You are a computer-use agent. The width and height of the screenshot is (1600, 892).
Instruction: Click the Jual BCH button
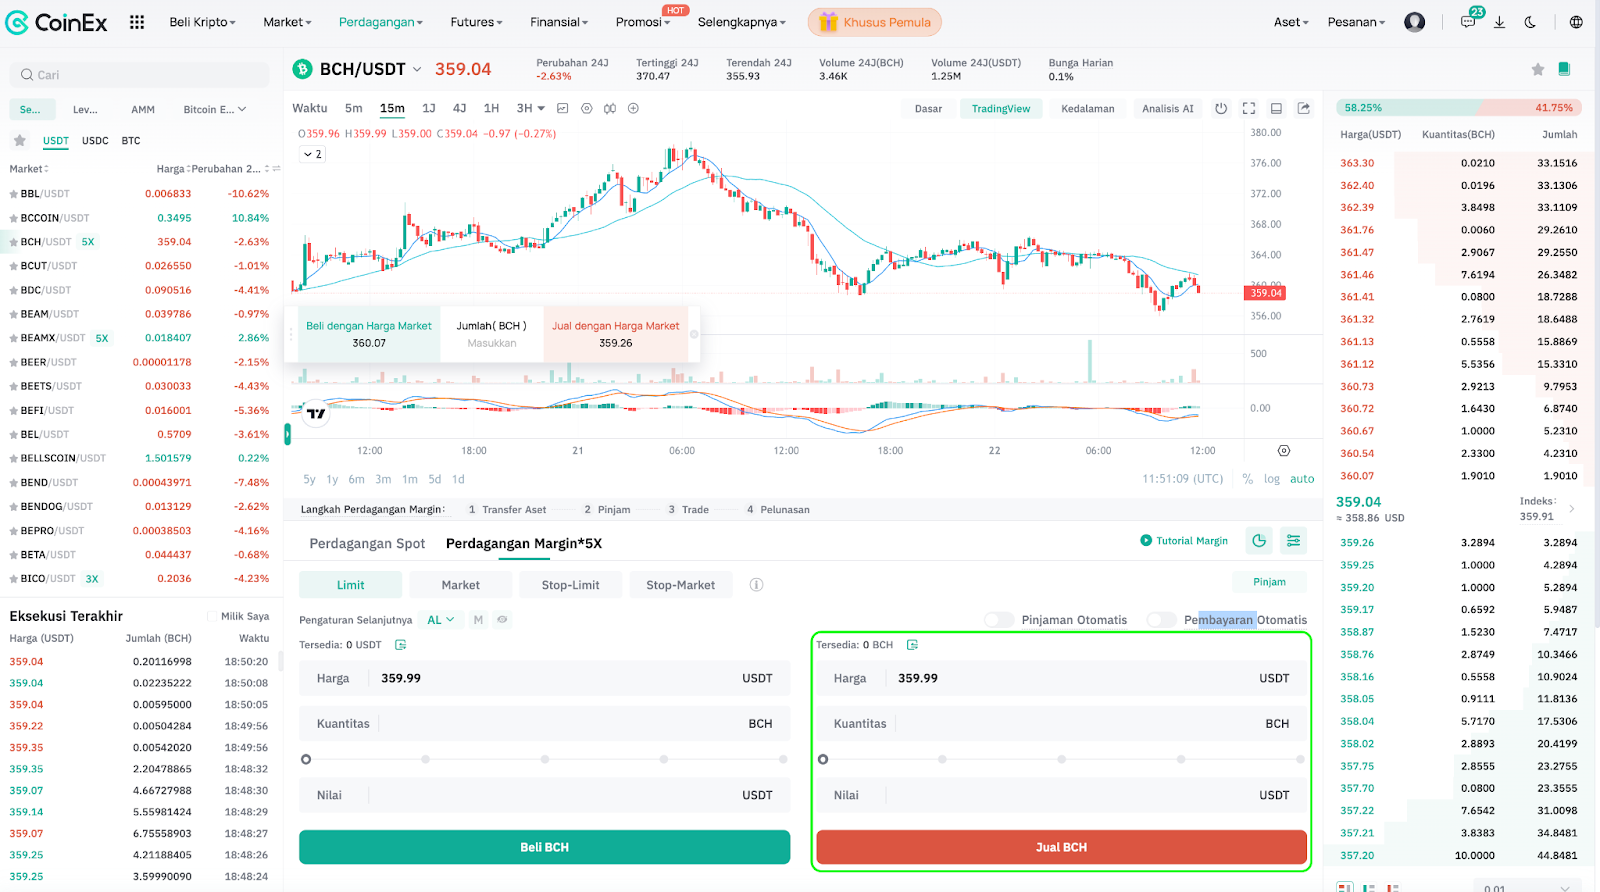coord(1061,847)
